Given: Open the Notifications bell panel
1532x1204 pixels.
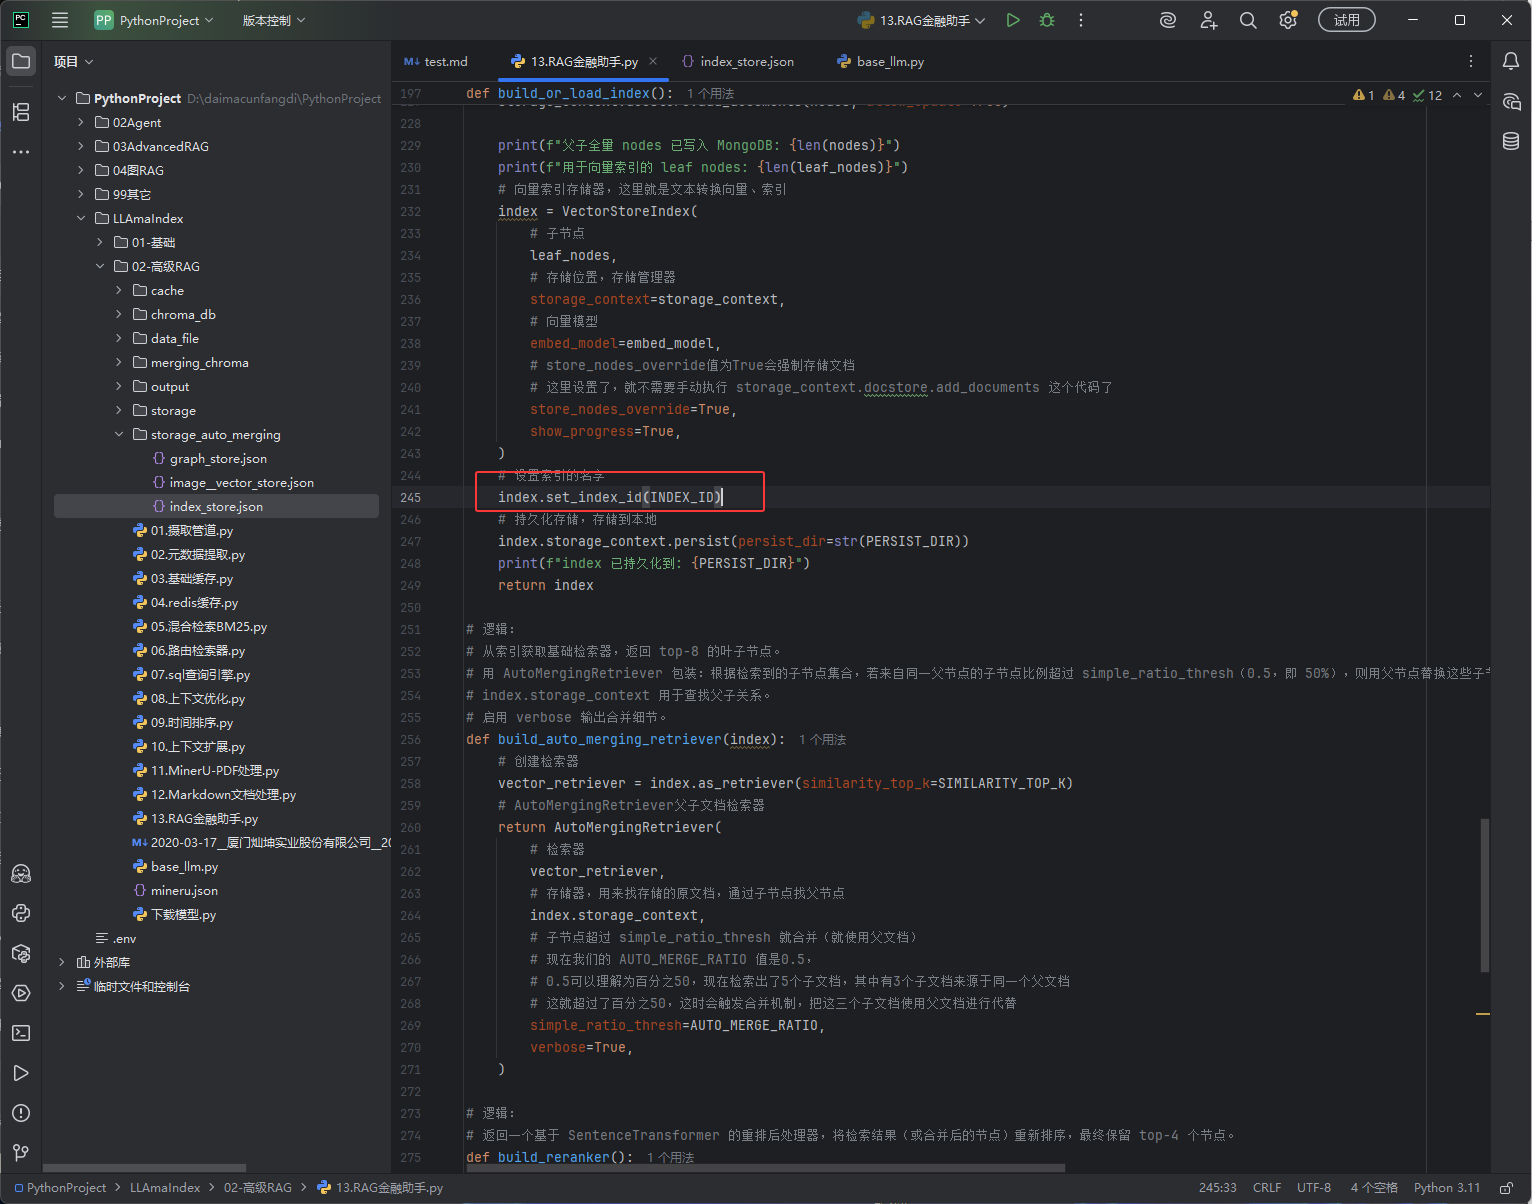Looking at the screenshot, I should pyautogui.click(x=1511, y=62).
